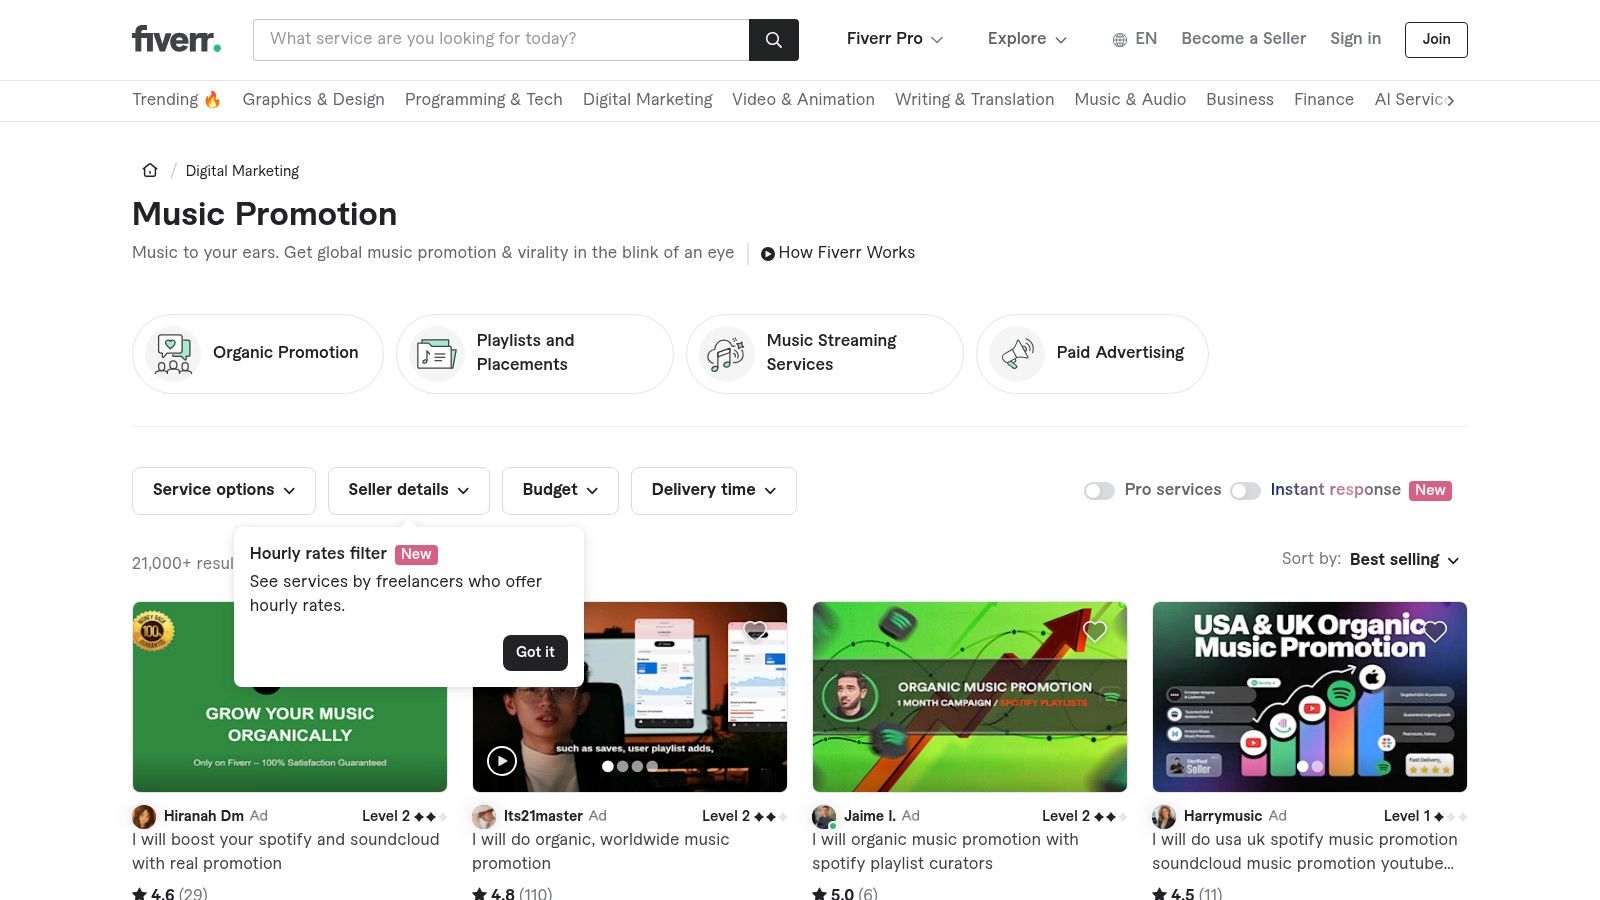Open the Delivery time dropdown
Screen dimensions: 1600x900
[714, 491]
